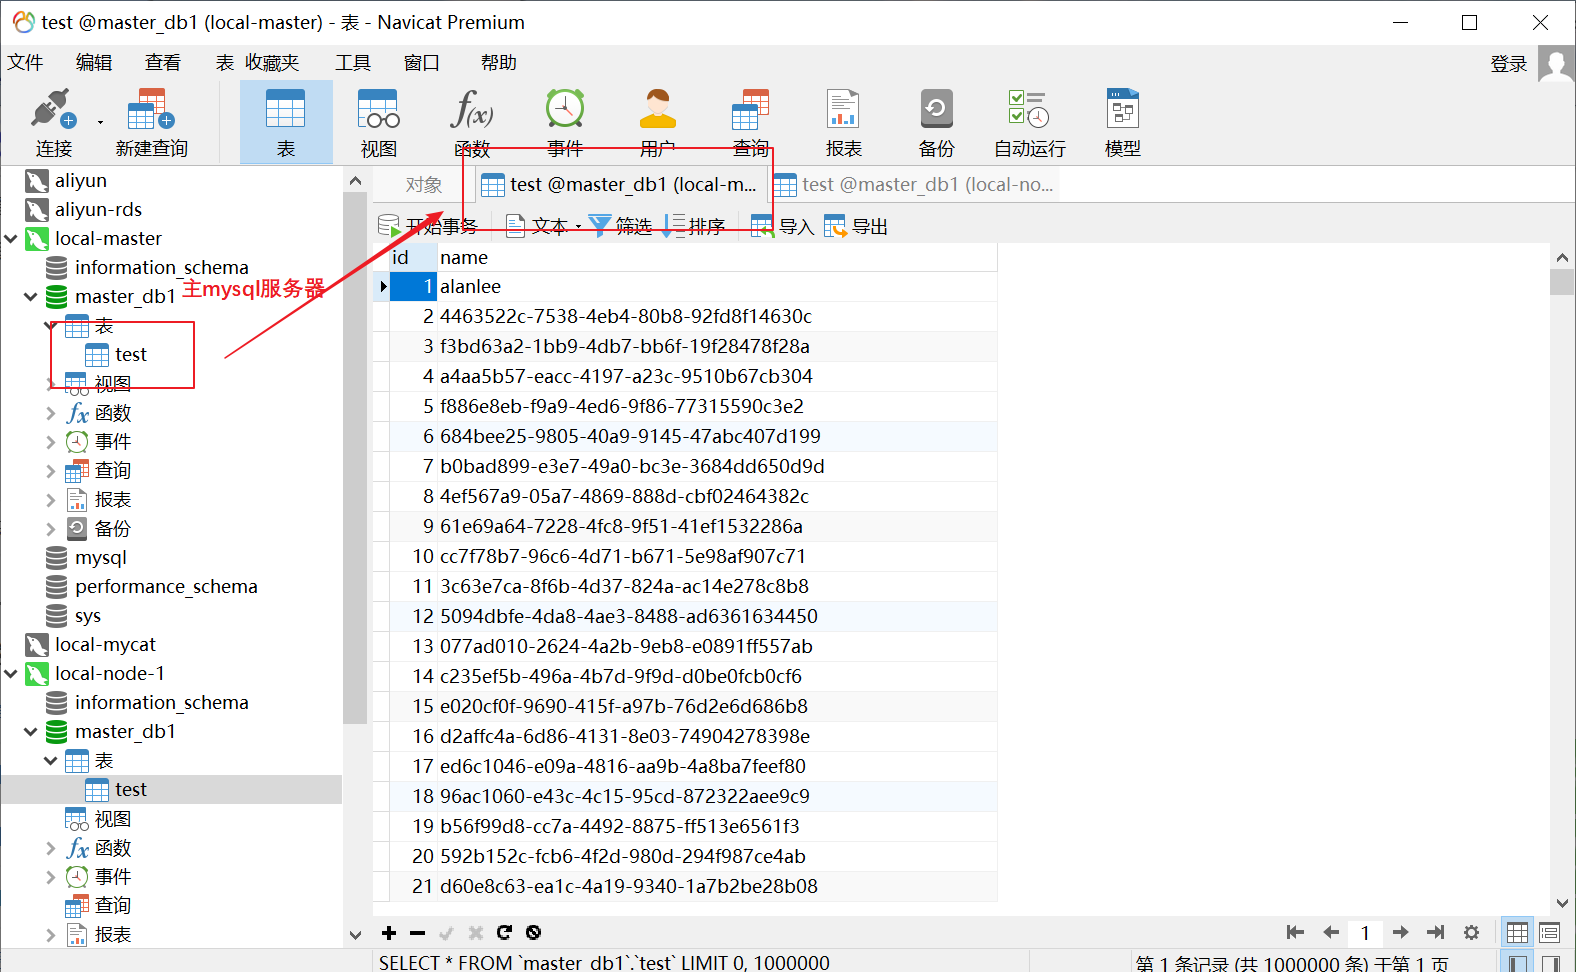The width and height of the screenshot is (1576, 972).
Task: Click the New Query (新建查询) icon
Action: point(151,122)
